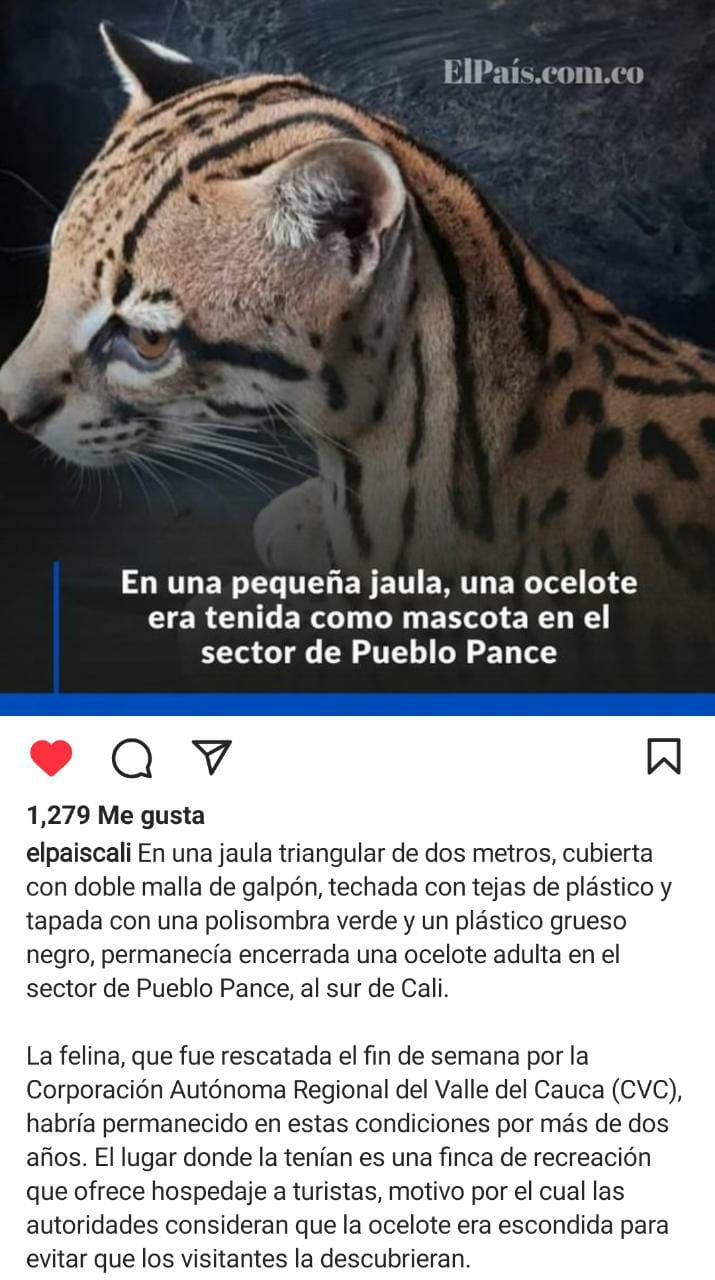
Task: Tap the caption's last line 'evitar que los visitantes'
Action: (x=248, y=1258)
